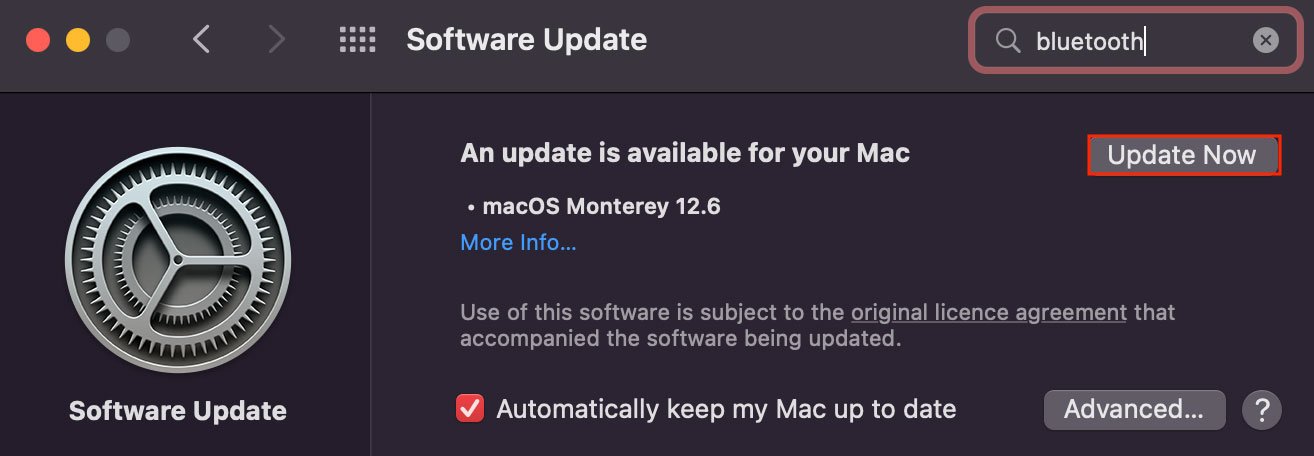Click the Software Update gear icon
Screen dimensions: 1314x456
click(178, 260)
